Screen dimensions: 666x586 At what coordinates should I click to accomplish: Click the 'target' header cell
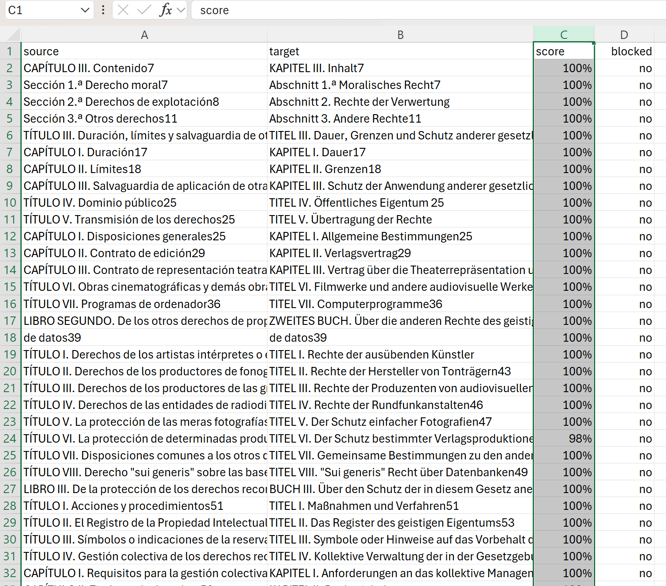tap(400, 51)
